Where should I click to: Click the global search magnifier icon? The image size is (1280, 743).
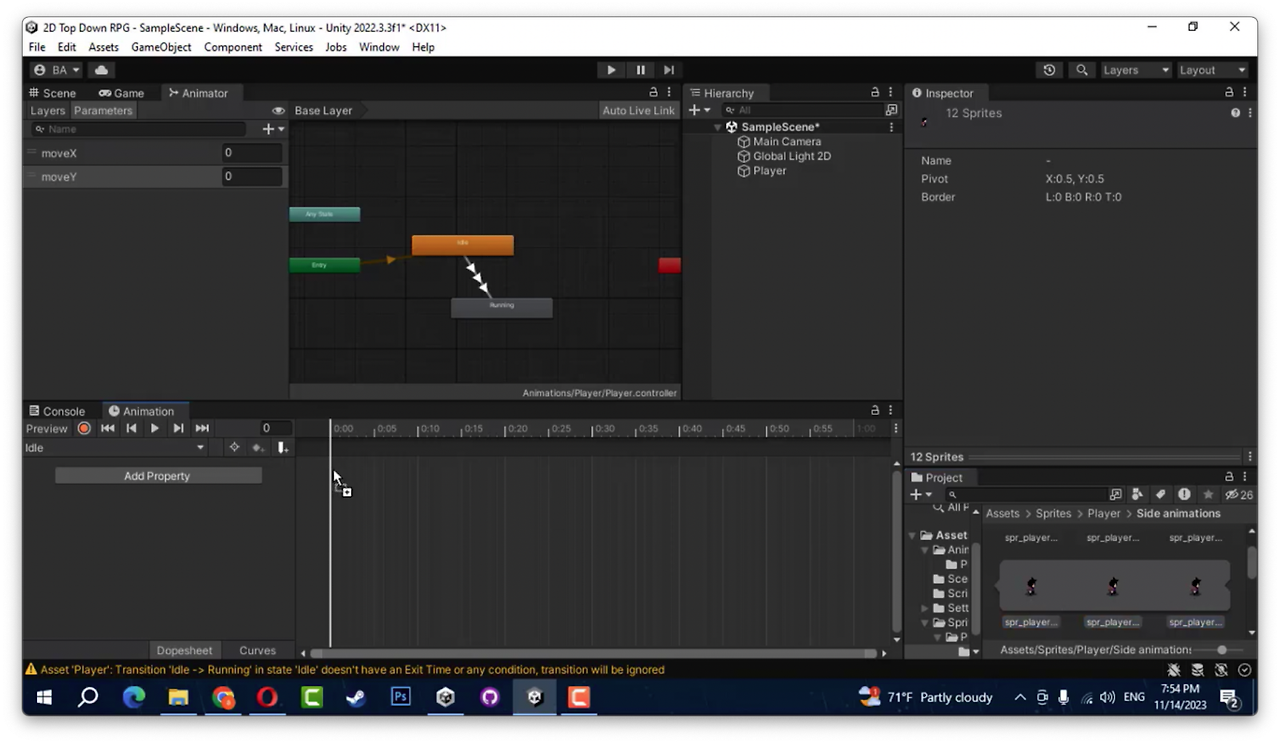pyautogui.click(x=1082, y=70)
